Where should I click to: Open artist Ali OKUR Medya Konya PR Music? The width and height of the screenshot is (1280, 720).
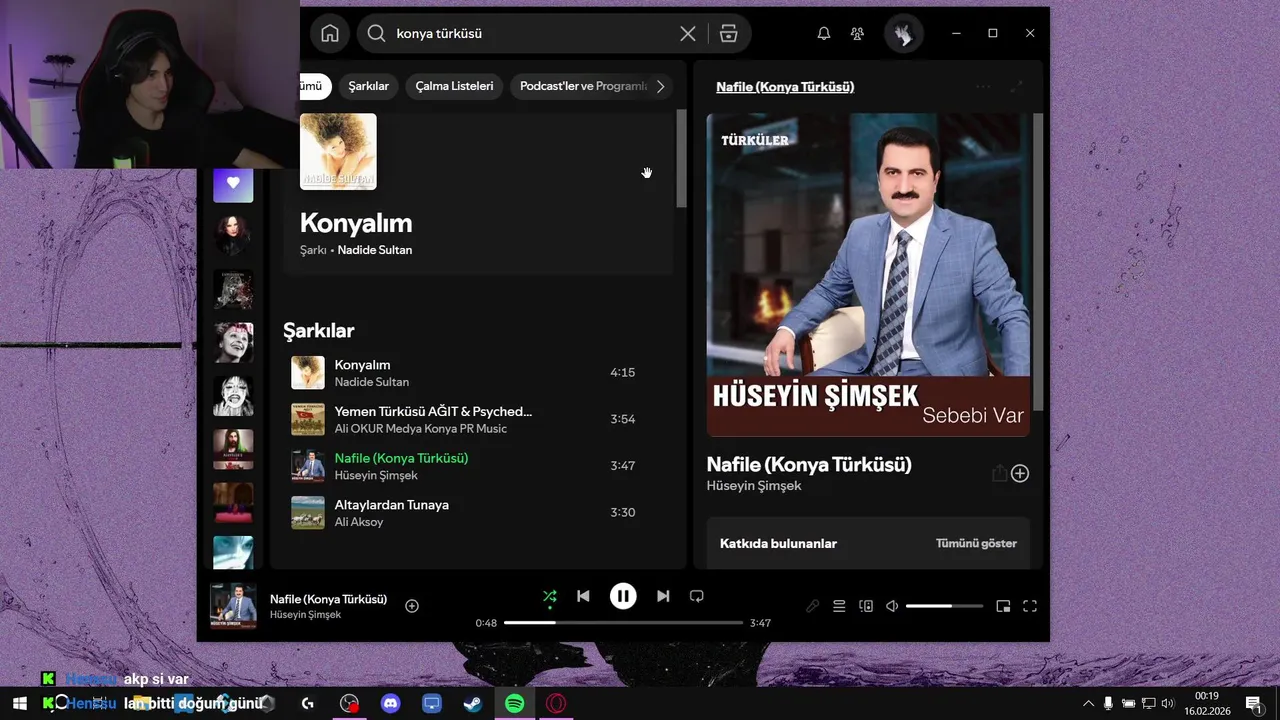tap(421, 428)
